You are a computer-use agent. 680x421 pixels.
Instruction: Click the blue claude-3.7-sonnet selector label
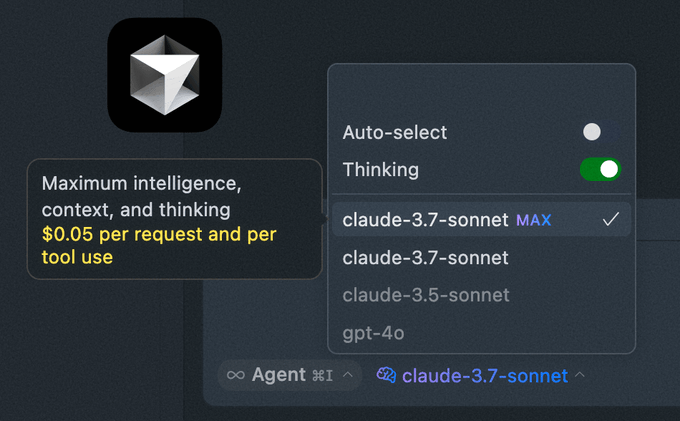coord(485,376)
